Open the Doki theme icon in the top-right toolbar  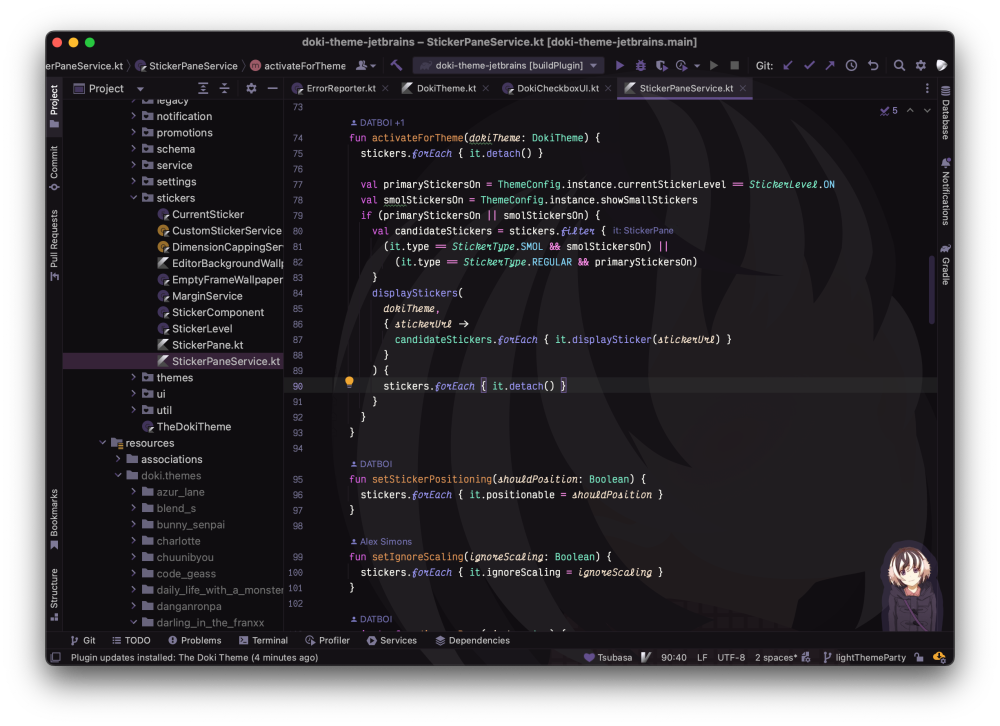click(x=941, y=65)
